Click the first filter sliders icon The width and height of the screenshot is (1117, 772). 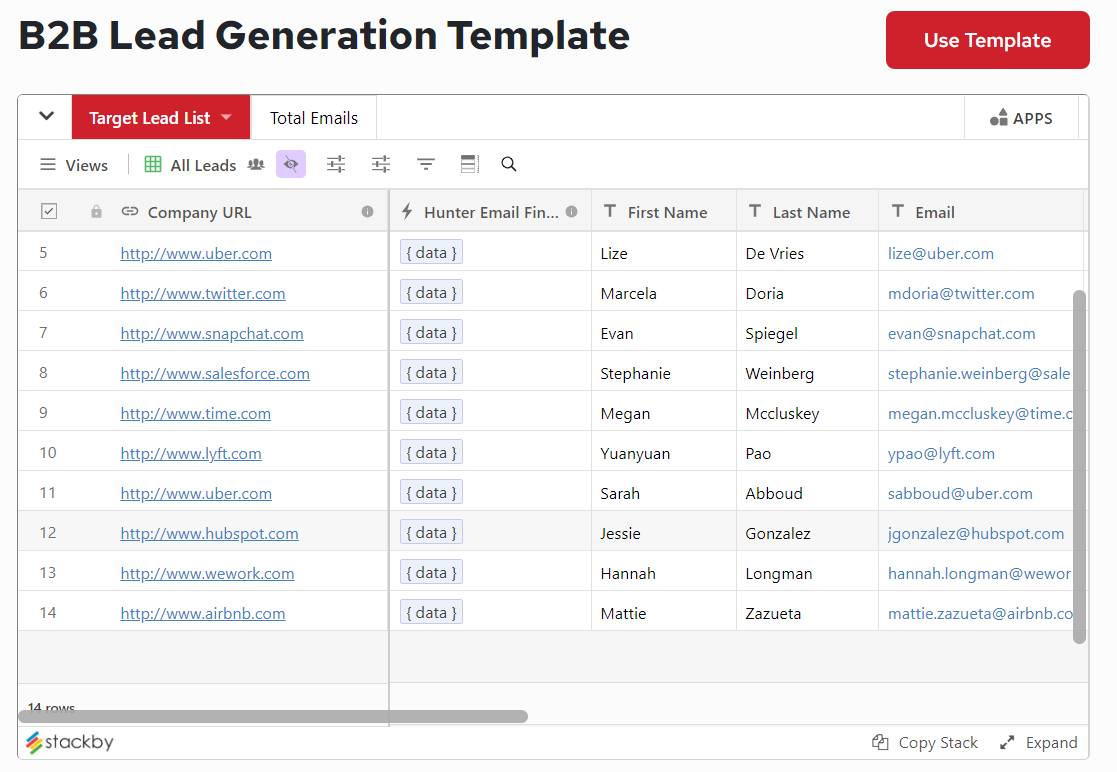[335, 164]
